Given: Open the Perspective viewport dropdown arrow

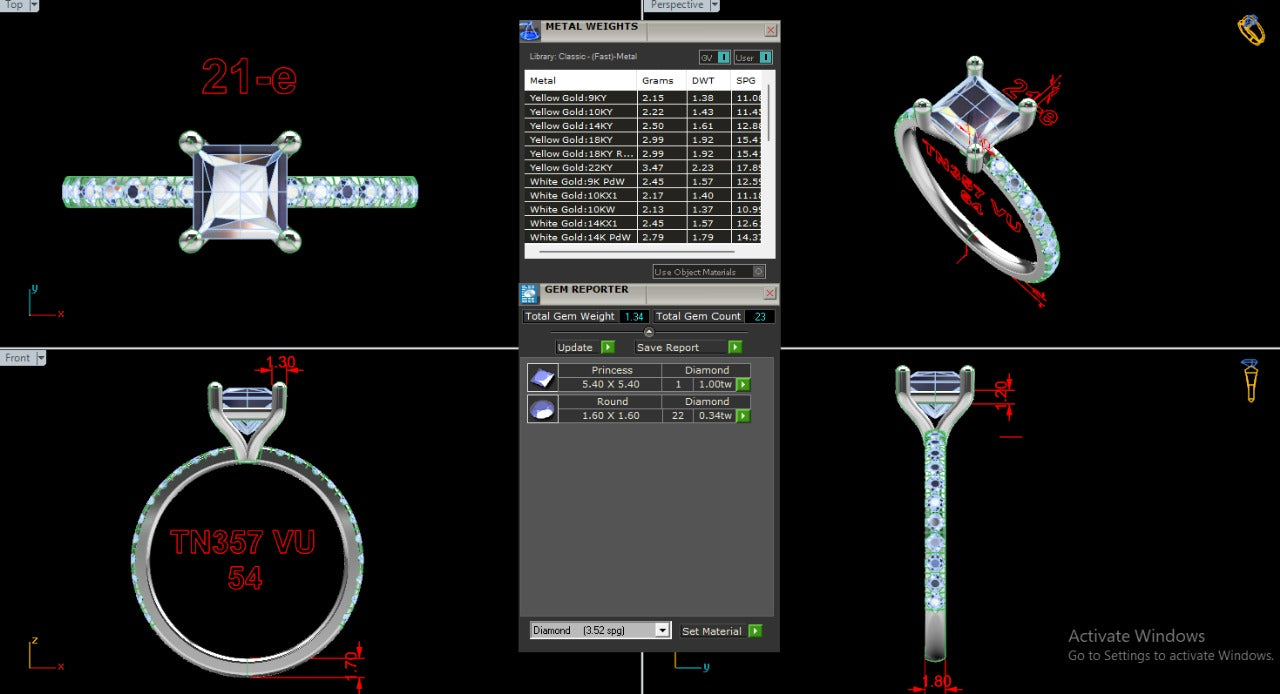Looking at the screenshot, I should pos(714,5).
